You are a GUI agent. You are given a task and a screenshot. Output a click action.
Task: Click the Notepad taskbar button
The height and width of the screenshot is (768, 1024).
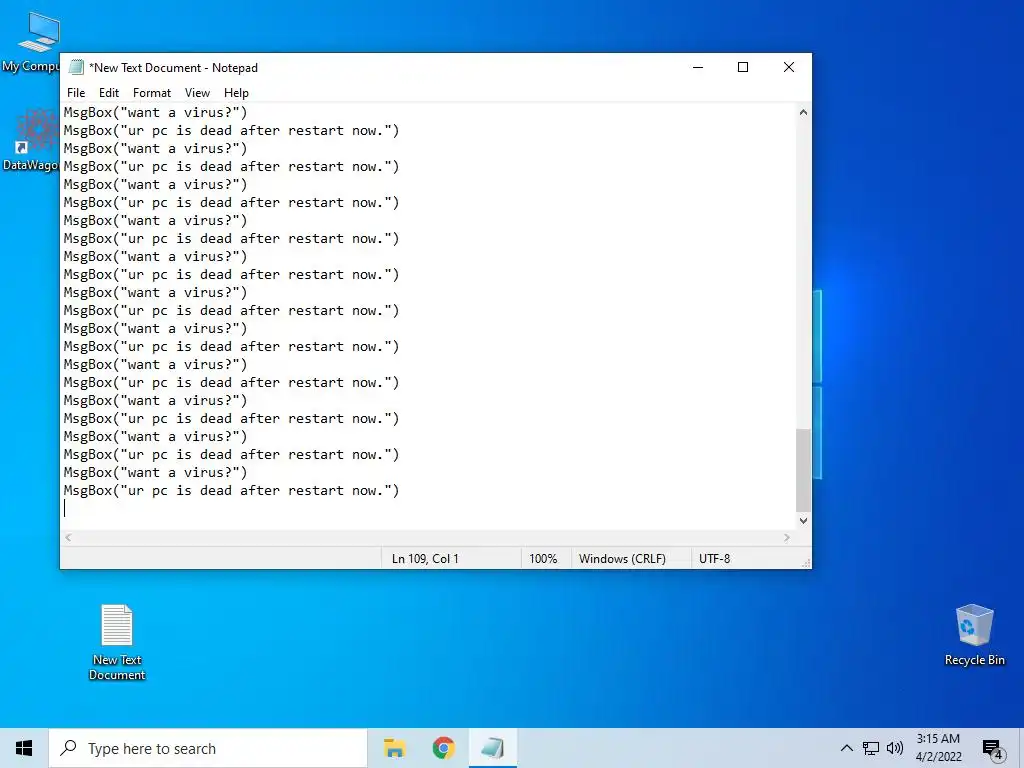pos(492,748)
